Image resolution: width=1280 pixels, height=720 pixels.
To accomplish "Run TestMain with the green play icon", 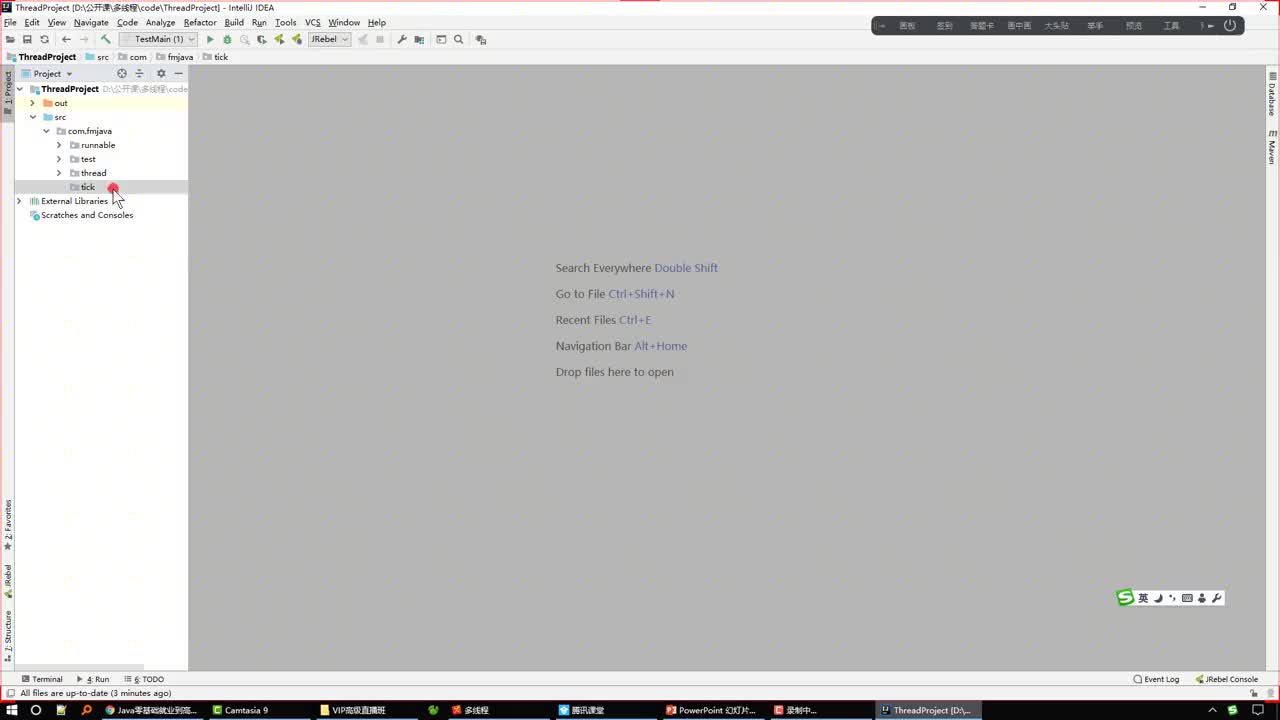I will click(210, 40).
